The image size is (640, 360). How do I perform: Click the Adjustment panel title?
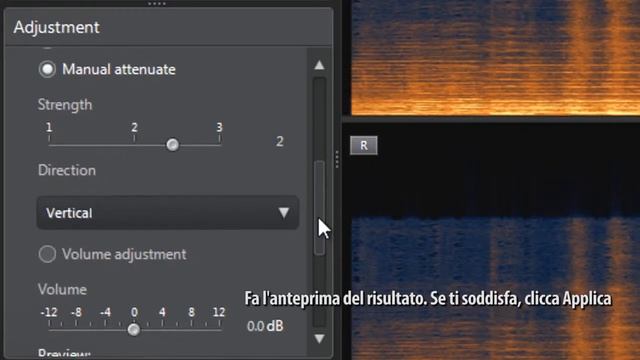[x=56, y=27]
